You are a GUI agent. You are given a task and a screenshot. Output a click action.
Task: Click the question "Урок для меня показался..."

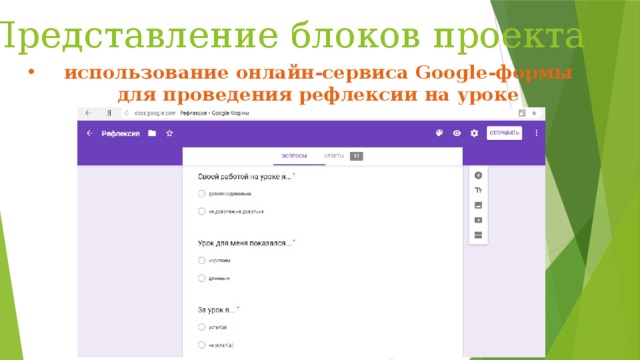[244, 243]
